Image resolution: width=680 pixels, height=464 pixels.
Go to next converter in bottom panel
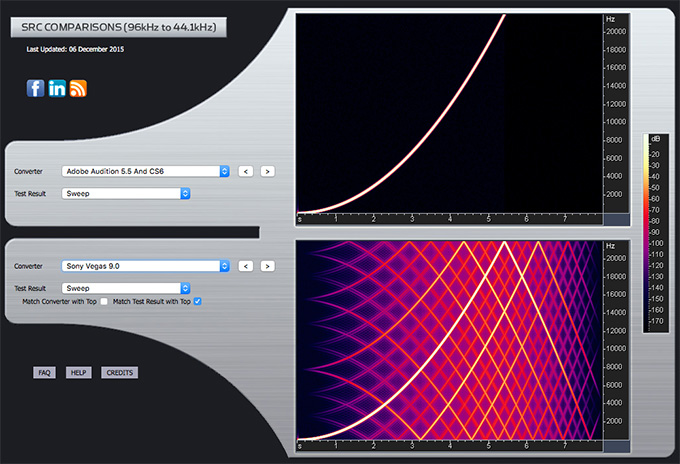[268, 266]
